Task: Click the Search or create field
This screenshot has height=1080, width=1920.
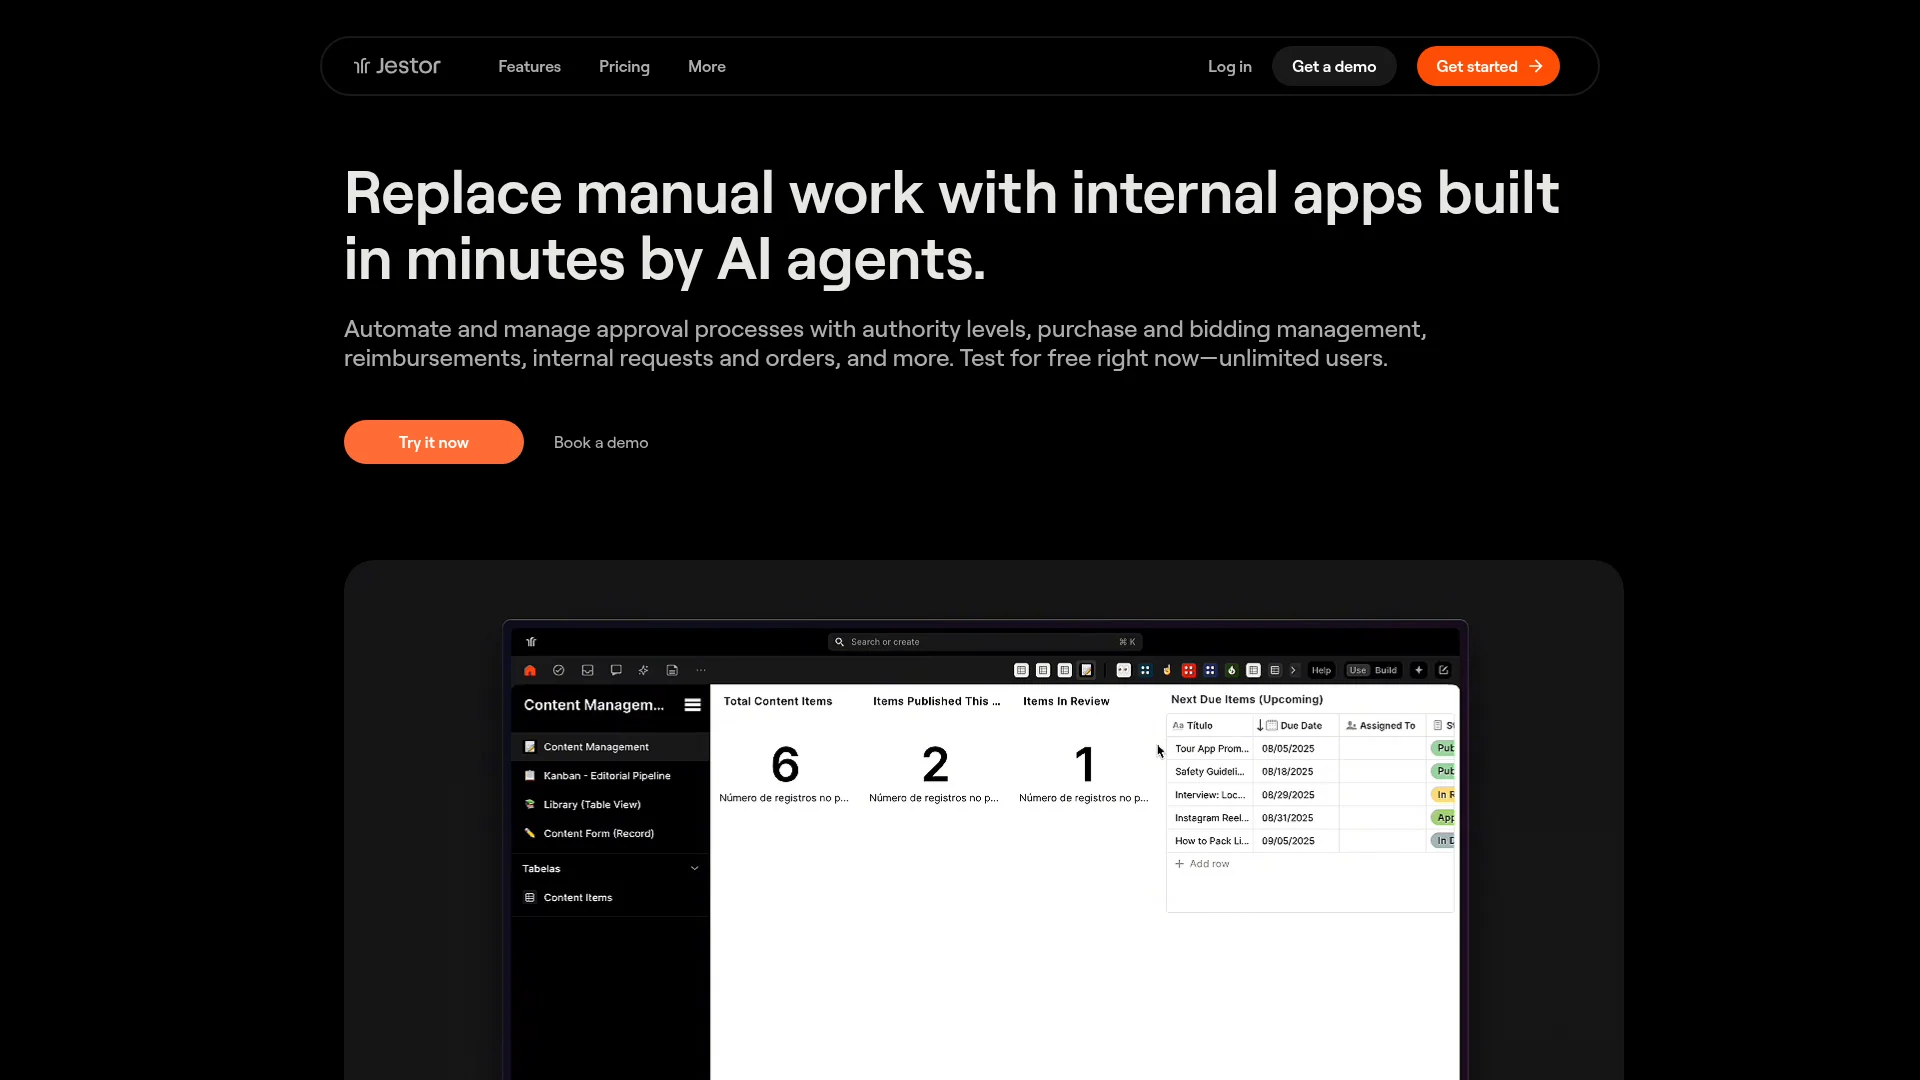Action: click(984, 642)
